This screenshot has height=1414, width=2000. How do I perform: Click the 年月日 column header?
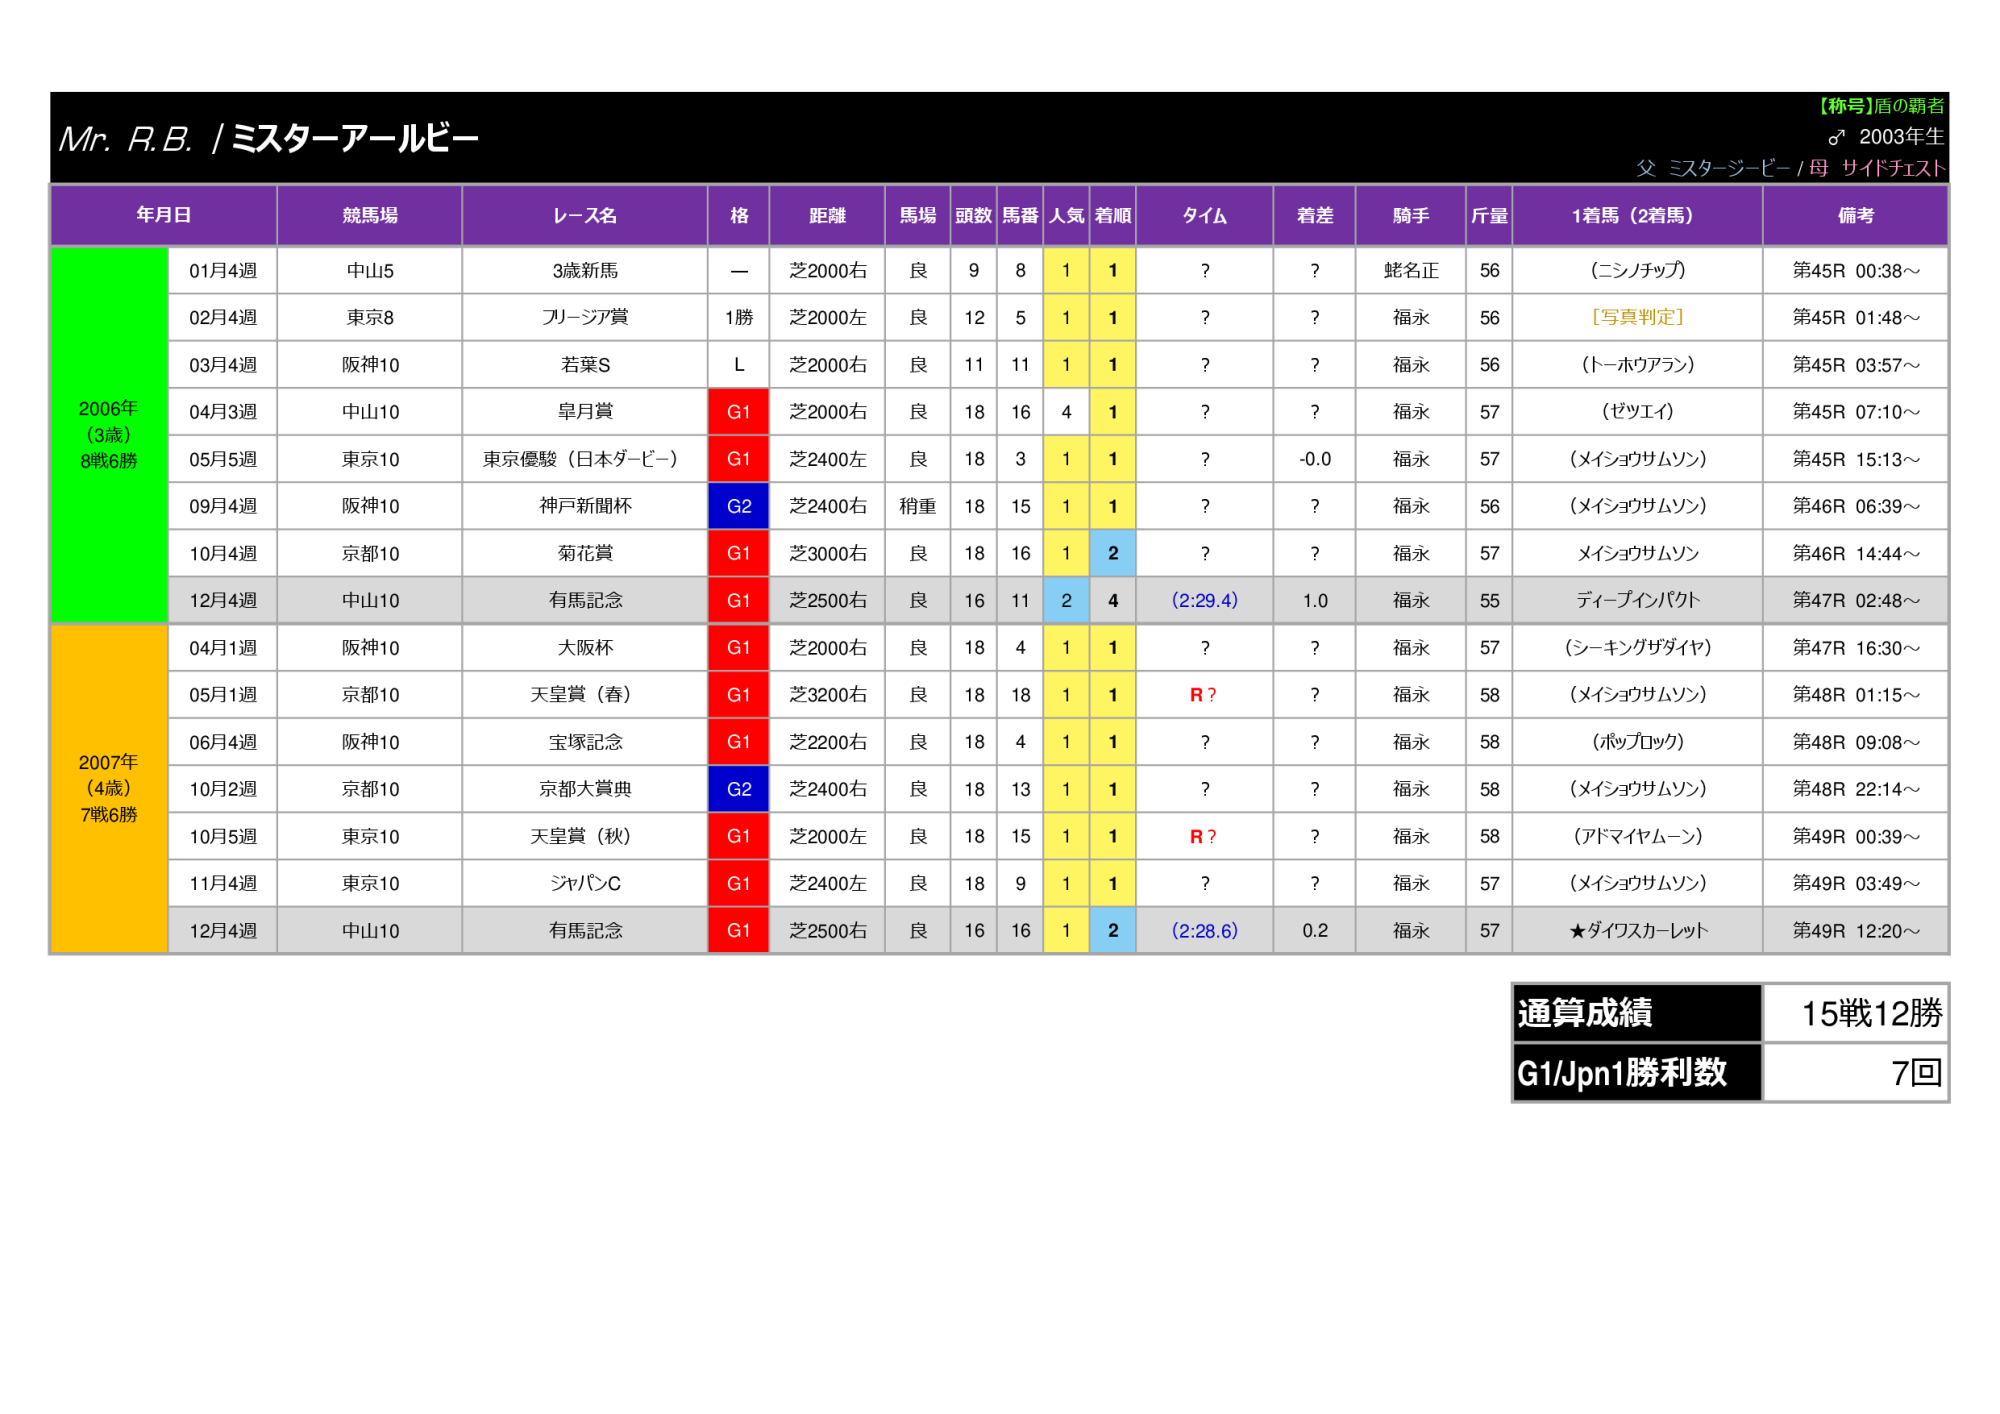163,215
